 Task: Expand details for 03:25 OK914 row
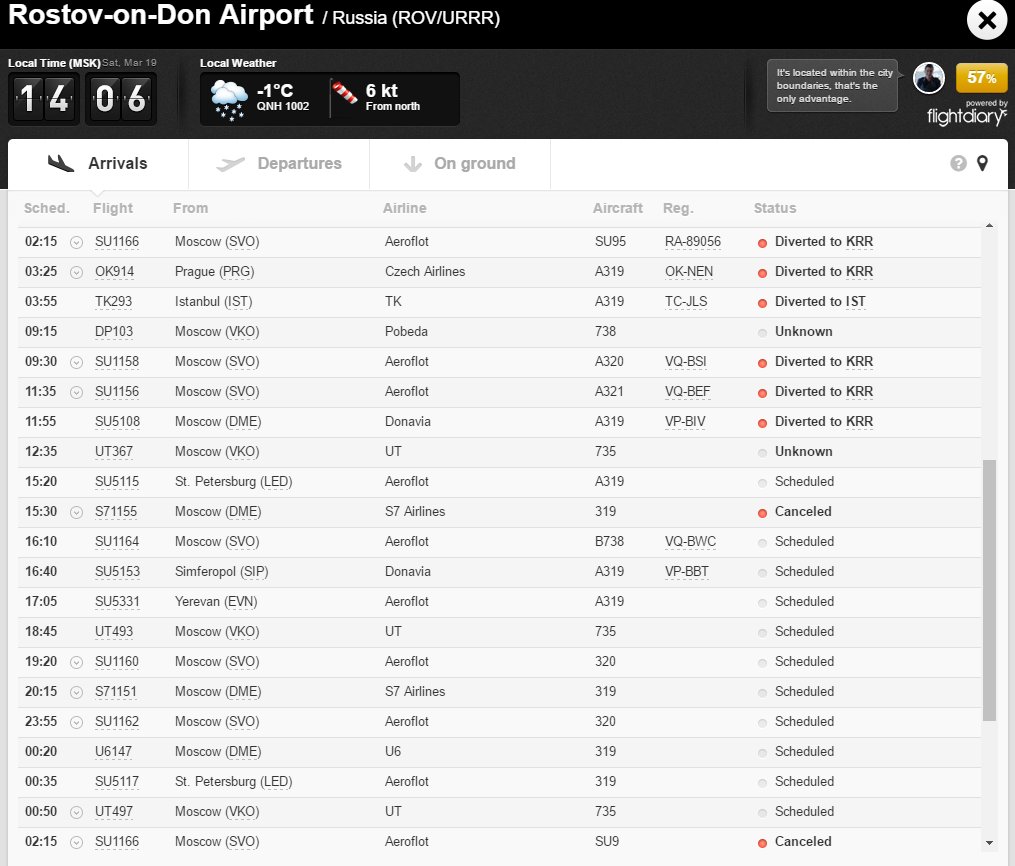76,272
